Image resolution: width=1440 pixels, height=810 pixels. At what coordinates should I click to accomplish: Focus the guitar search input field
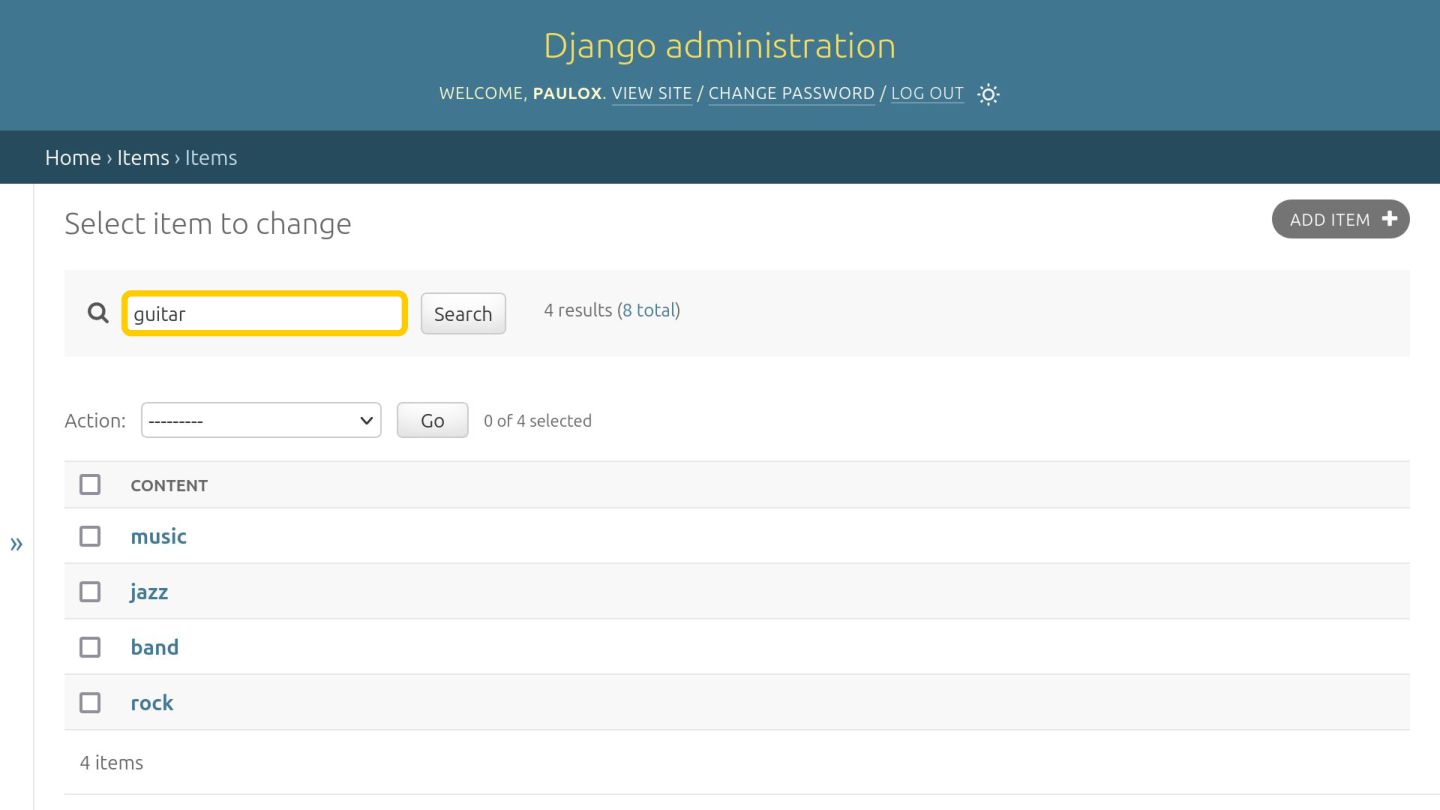(265, 313)
